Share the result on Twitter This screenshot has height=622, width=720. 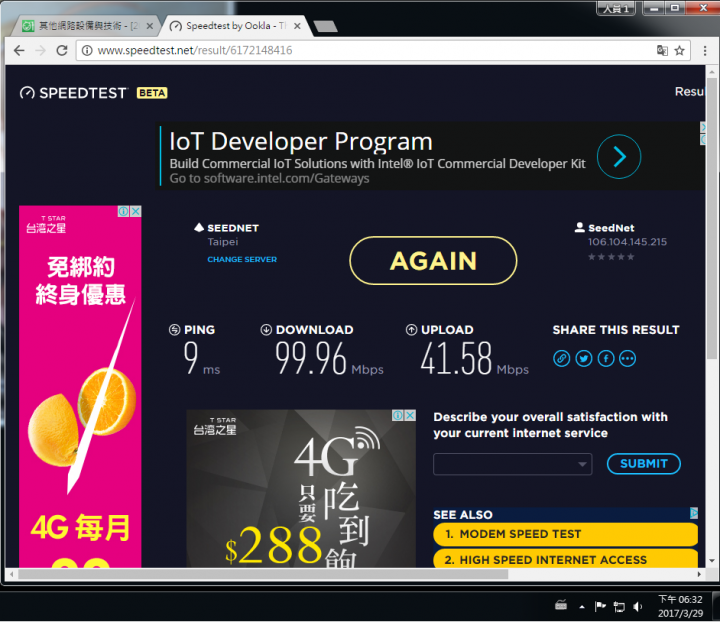[x=584, y=359]
